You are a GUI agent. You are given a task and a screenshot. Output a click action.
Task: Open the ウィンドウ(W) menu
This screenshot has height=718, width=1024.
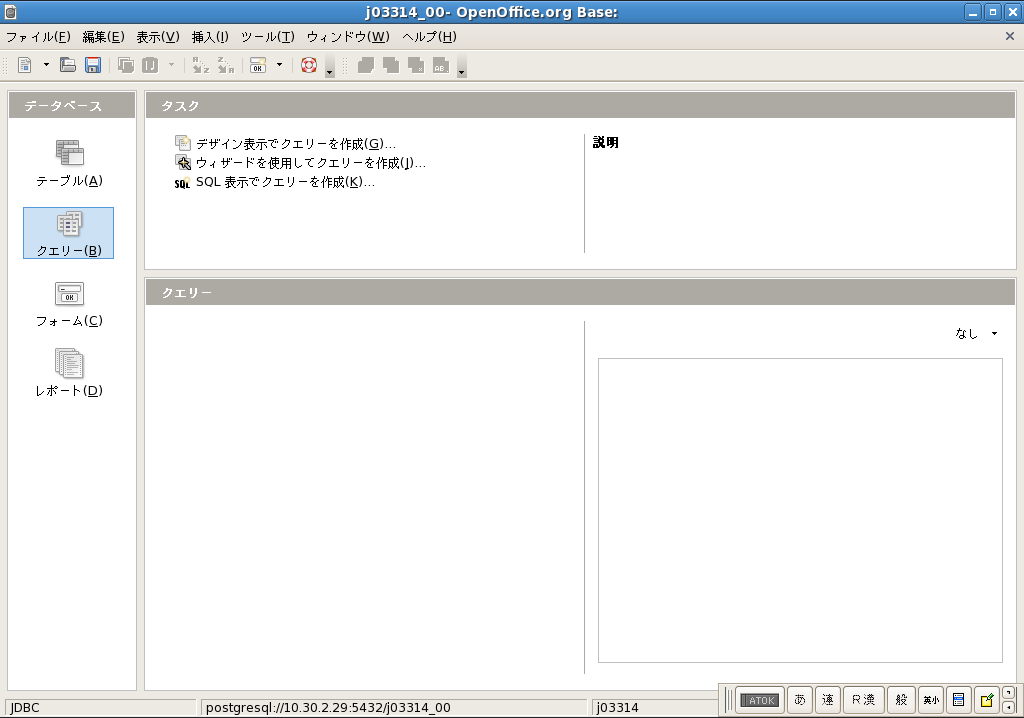pyautogui.click(x=348, y=37)
